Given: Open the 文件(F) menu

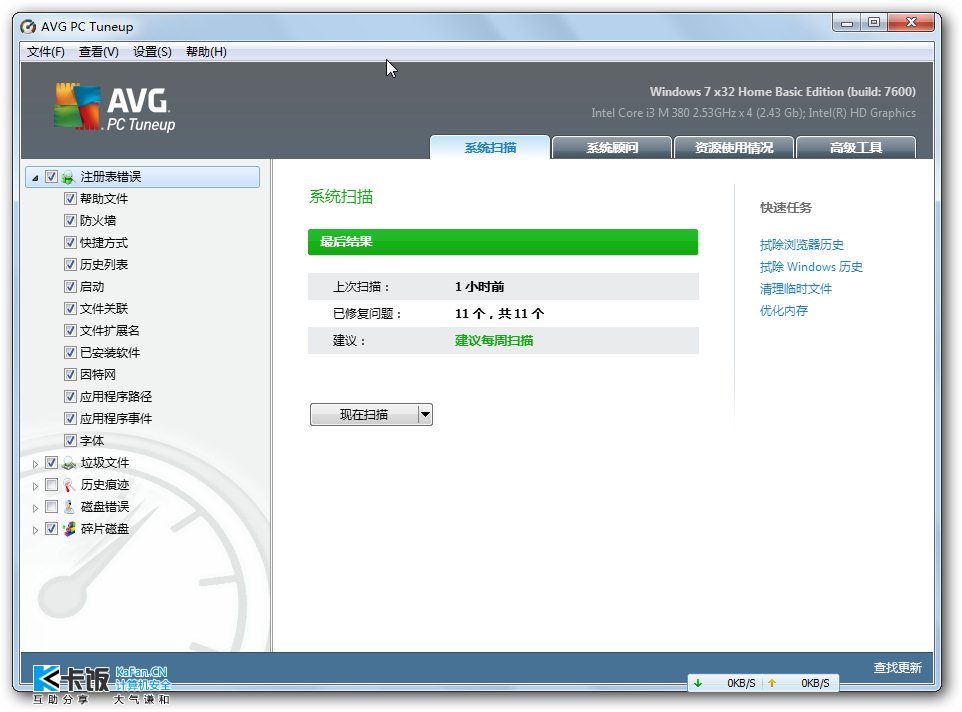Looking at the screenshot, I should pos(45,52).
